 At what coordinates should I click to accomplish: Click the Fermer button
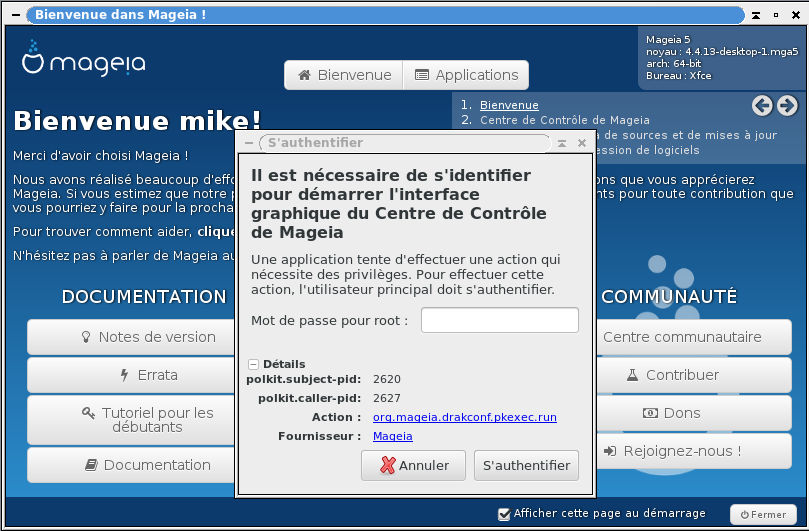(763, 514)
